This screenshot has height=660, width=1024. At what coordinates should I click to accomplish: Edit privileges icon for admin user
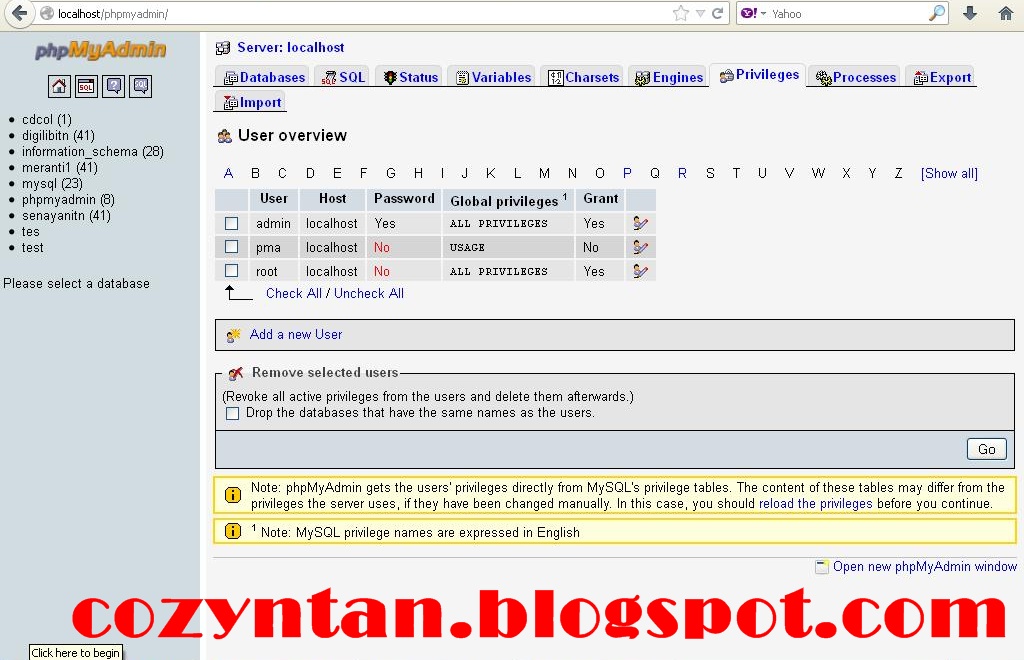[640, 223]
